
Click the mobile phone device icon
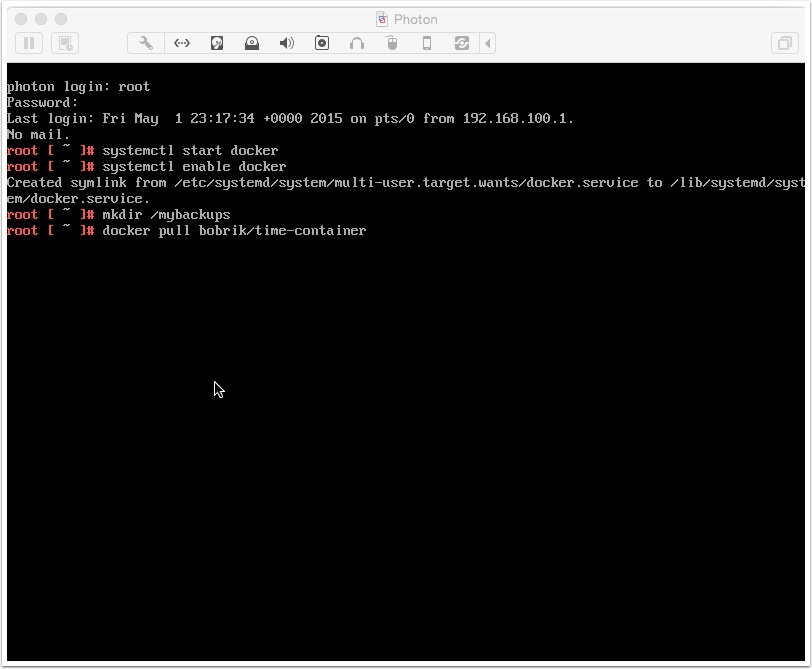427,43
